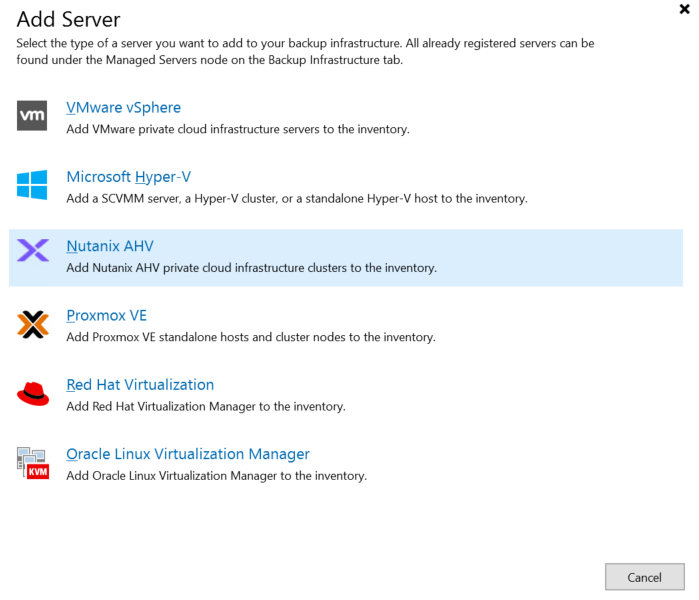This screenshot has width=699, height=600.
Task: Click the 'Add Server' dialog heading
Action: pos(69,20)
